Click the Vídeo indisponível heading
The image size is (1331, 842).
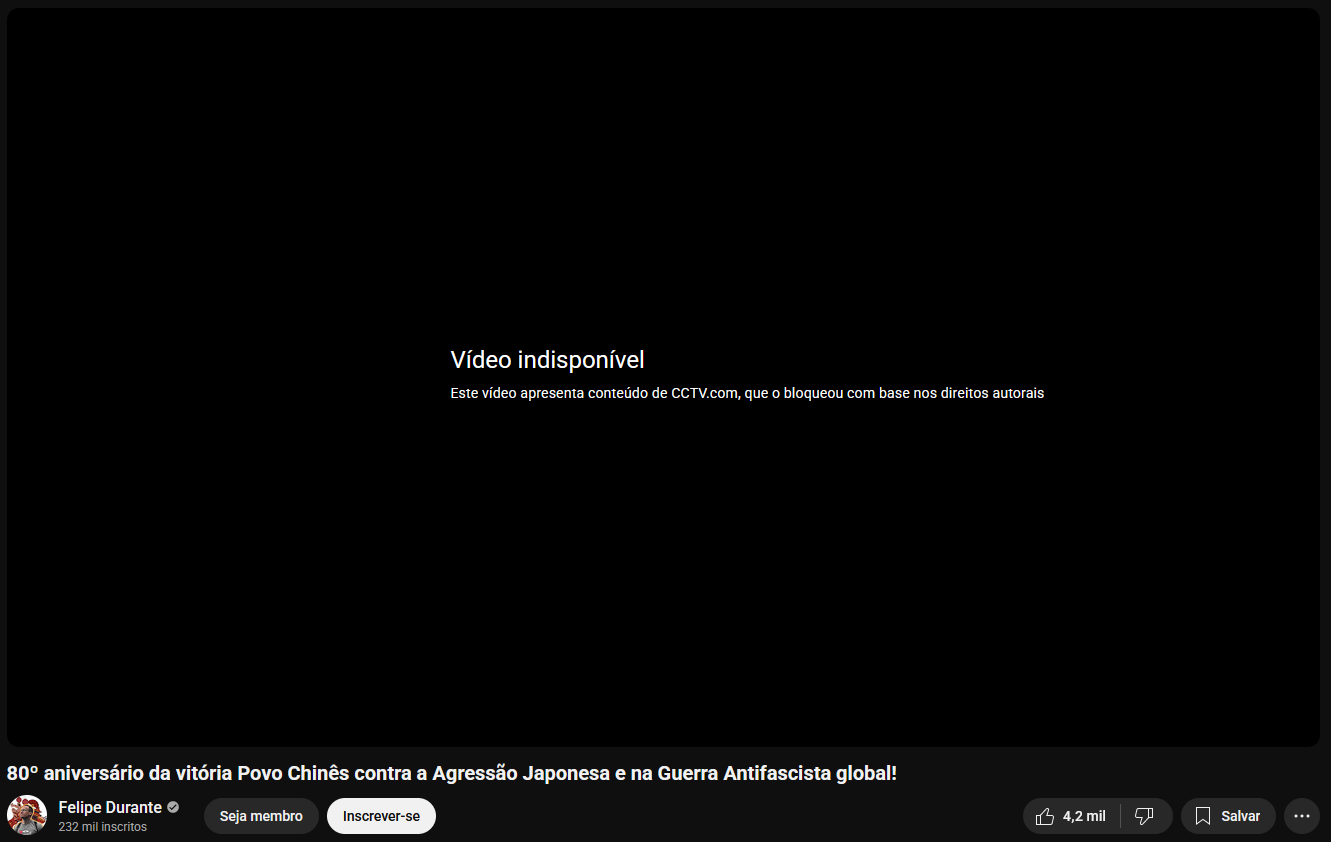547,360
